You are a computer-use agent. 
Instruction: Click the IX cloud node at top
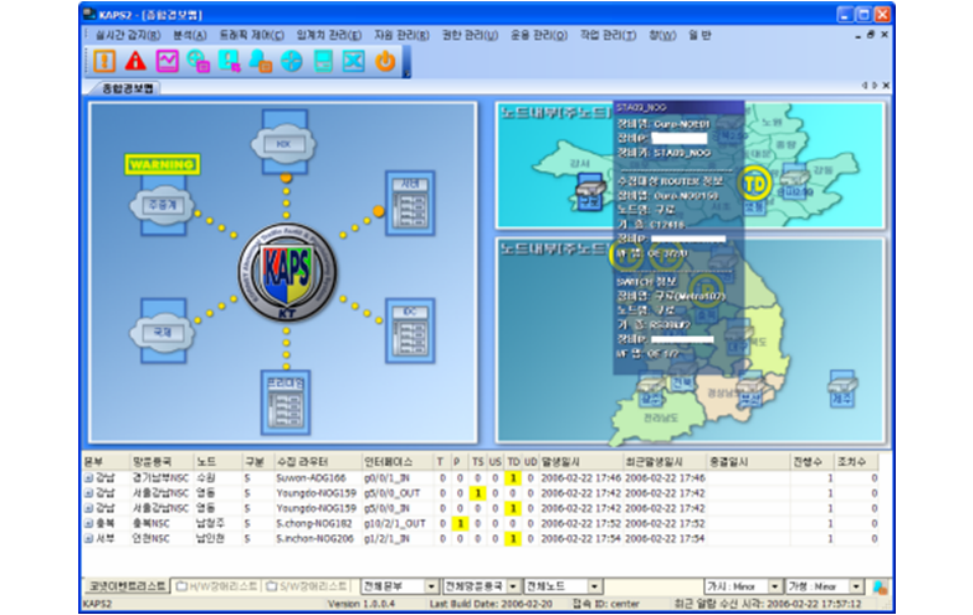click(x=284, y=141)
